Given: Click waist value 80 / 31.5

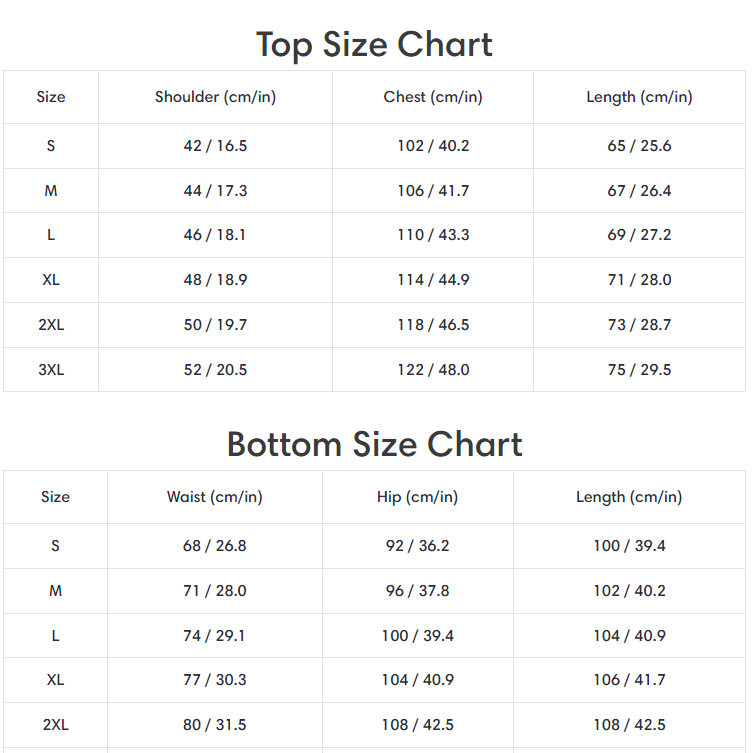Looking at the screenshot, I should [x=215, y=725].
